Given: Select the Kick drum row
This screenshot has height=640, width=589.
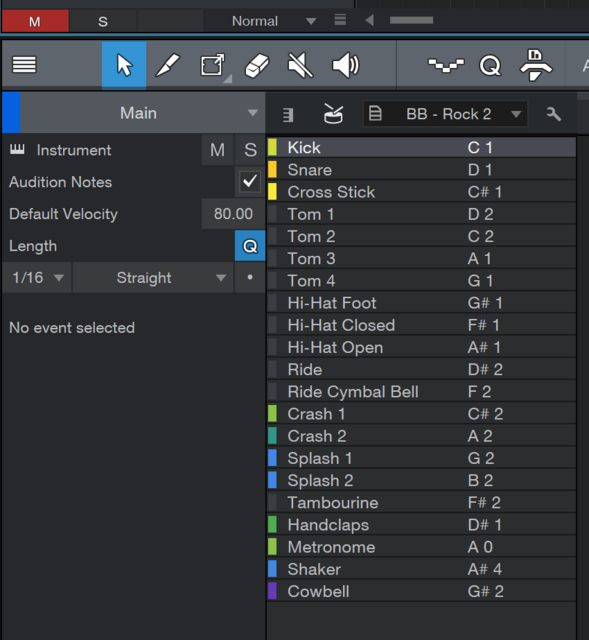Looking at the screenshot, I should pyautogui.click(x=421, y=147).
